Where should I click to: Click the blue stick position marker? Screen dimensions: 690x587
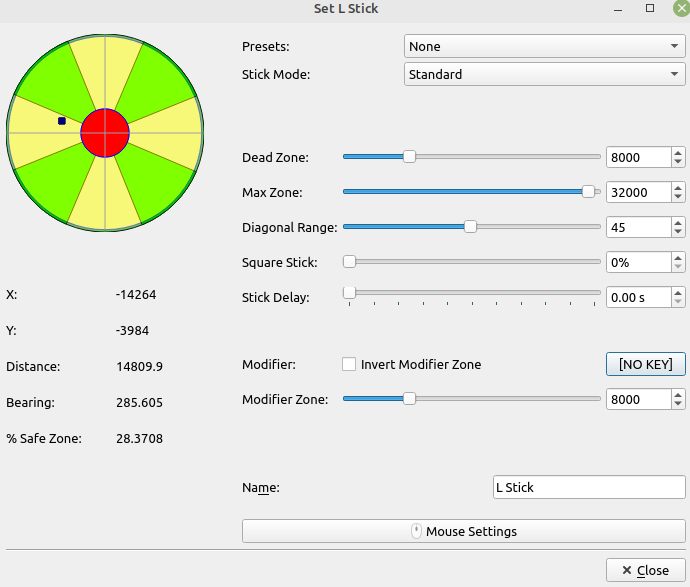coord(62,121)
